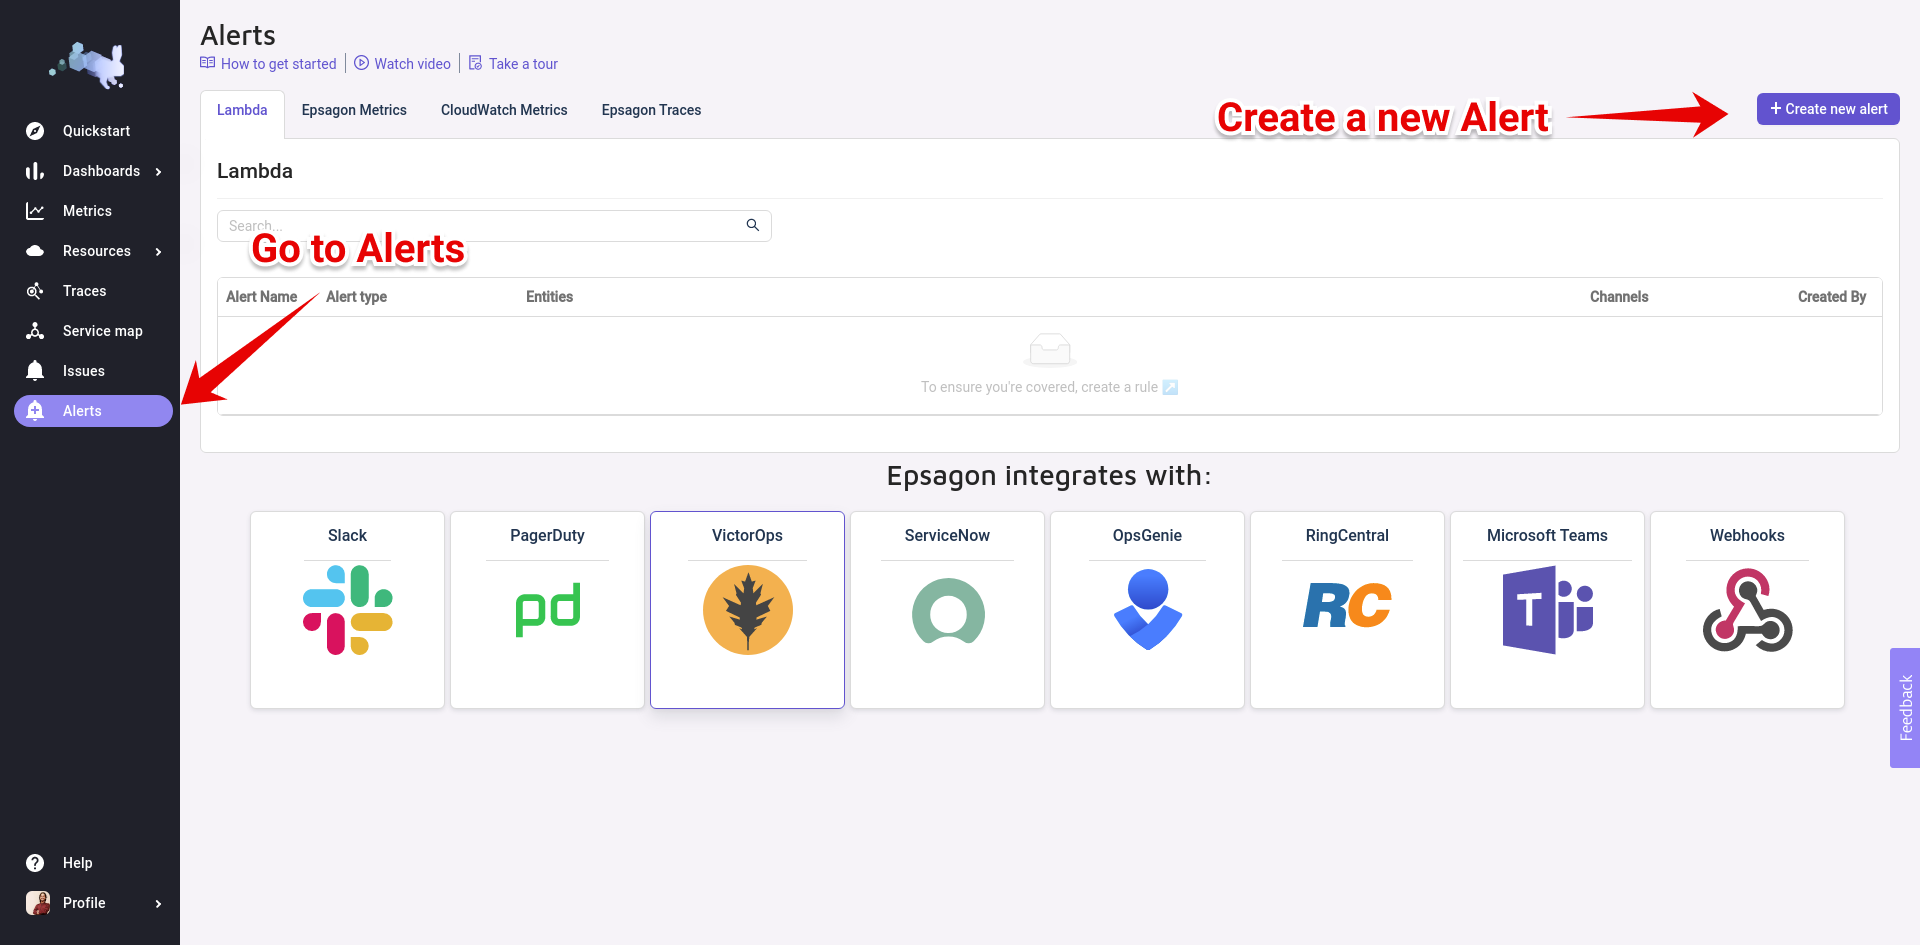Viewport: 1920px width, 945px height.
Task: Click the Created By column header
Action: [1832, 297]
